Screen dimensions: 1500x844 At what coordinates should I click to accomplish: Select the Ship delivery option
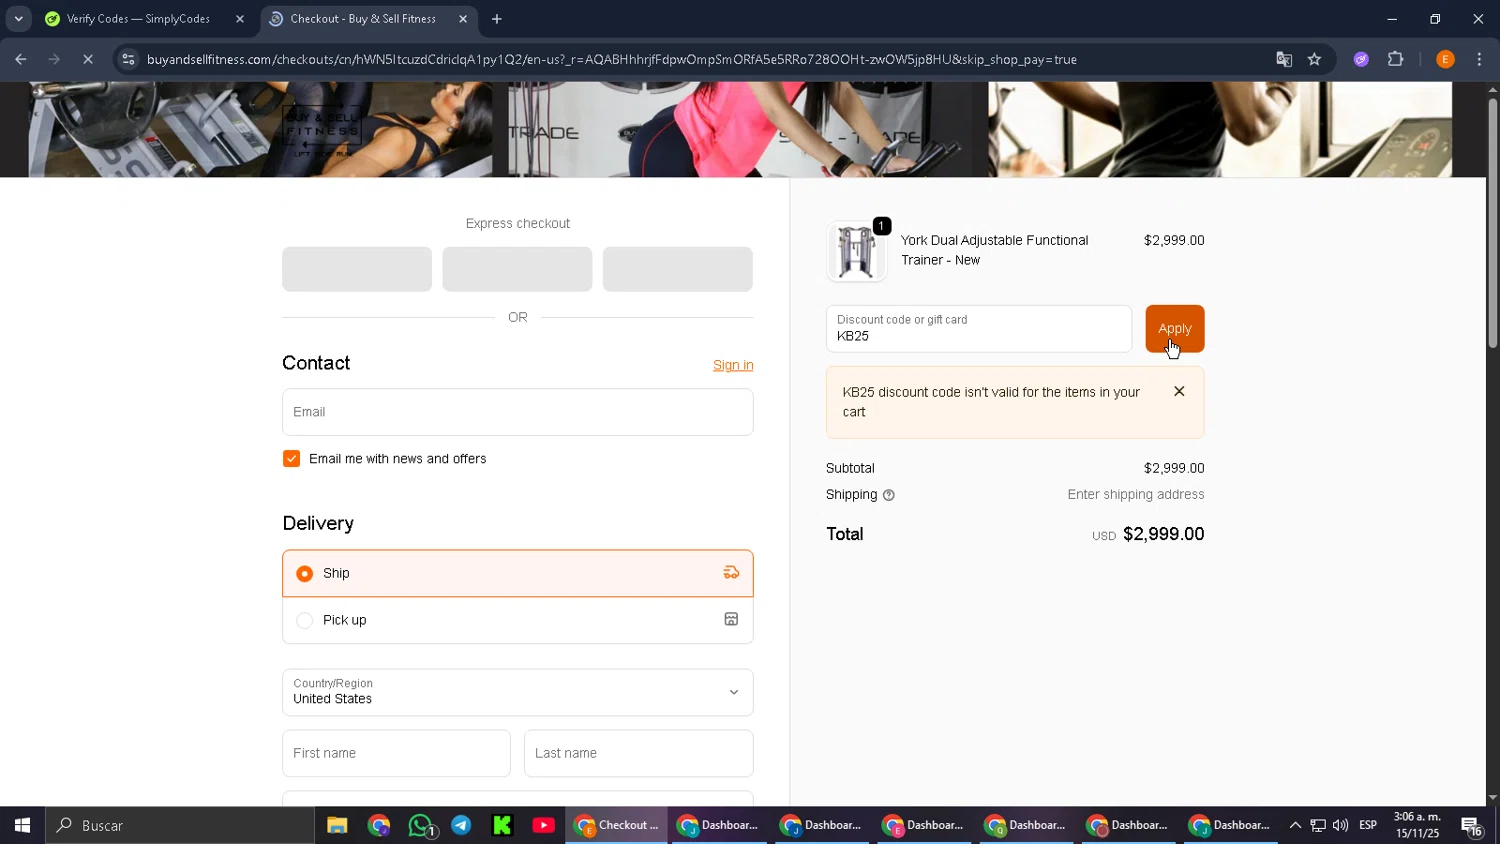point(517,573)
